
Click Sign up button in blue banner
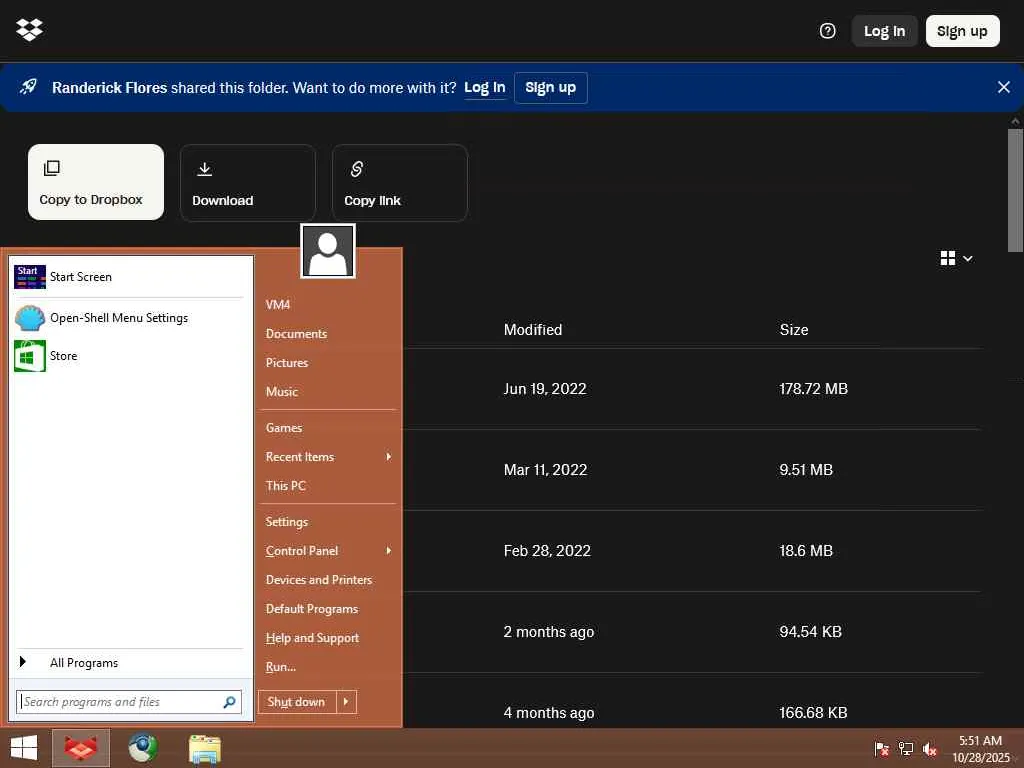(x=551, y=88)
